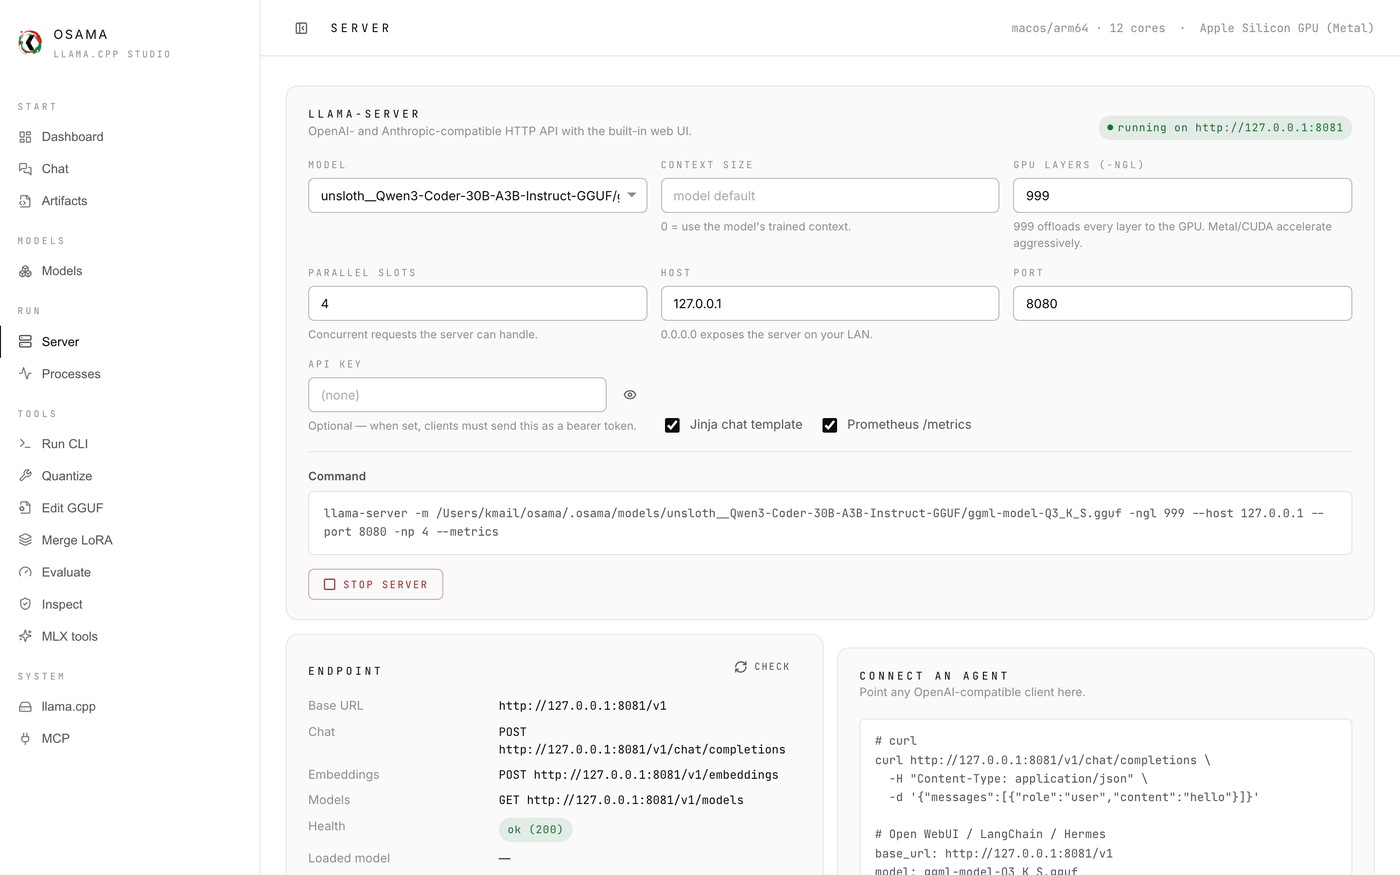
Task: Click the Quantize wrench icon
Action: pos(25,476)
